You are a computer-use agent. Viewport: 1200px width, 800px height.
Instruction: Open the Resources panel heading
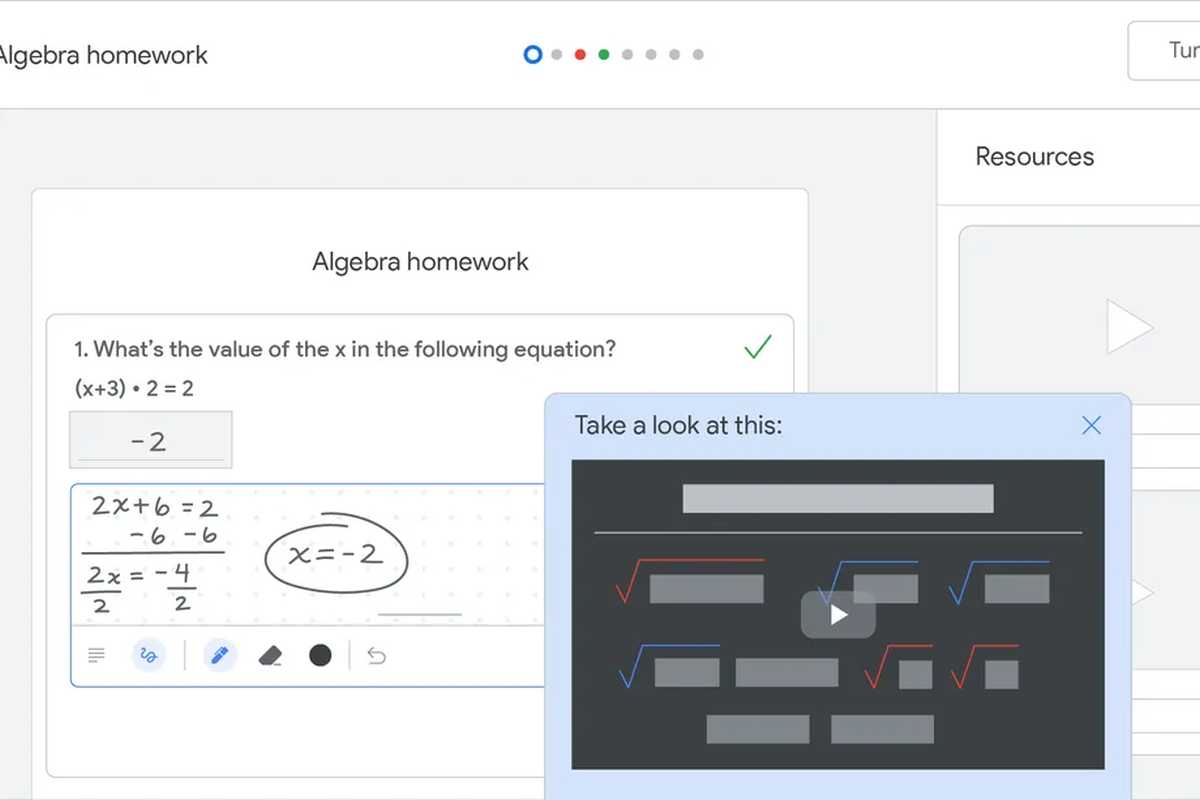click(1034, 157)
